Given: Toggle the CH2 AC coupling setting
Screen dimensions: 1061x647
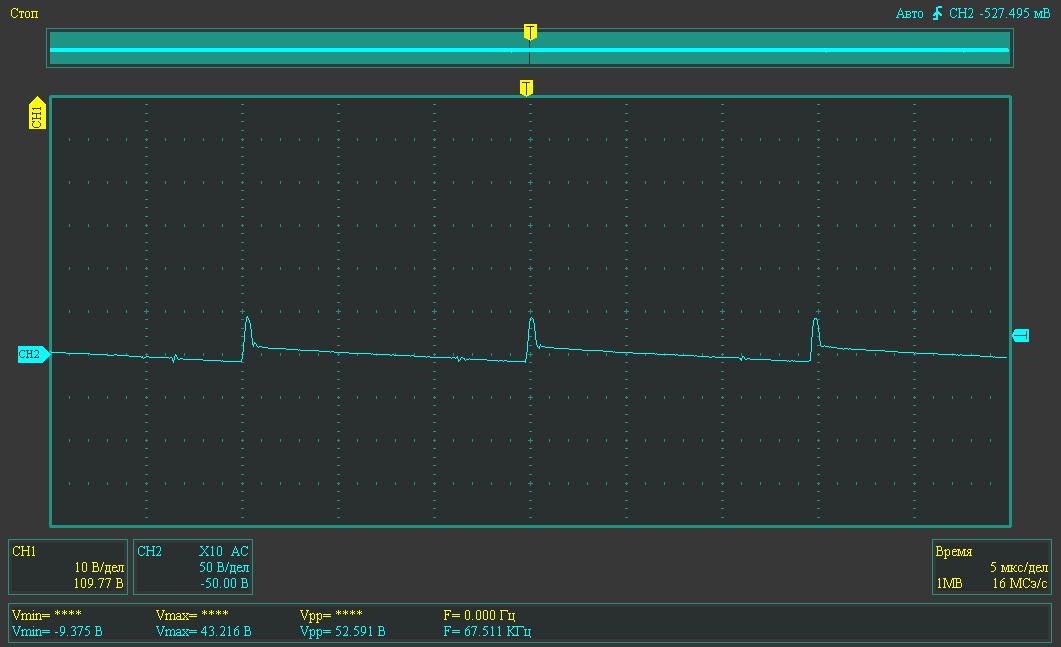Looking at the screenshot, I should pos(239,551).
